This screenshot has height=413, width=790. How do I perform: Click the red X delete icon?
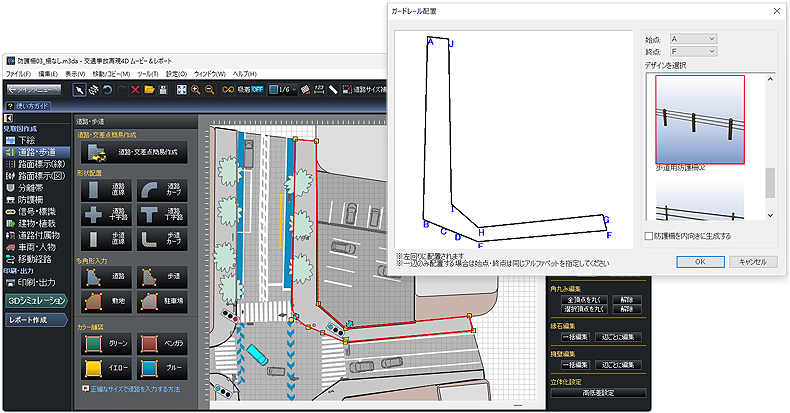[x=134, y=89]
